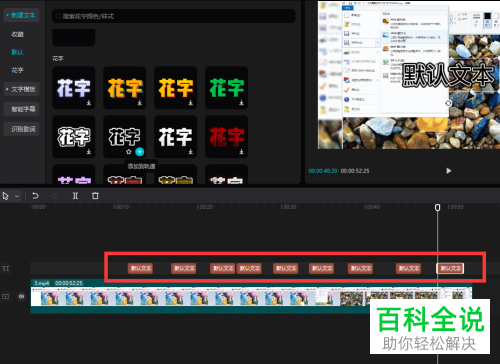Download the yellow-orange gradient 花字 style
500x364 pixels.
coord(190,103)
